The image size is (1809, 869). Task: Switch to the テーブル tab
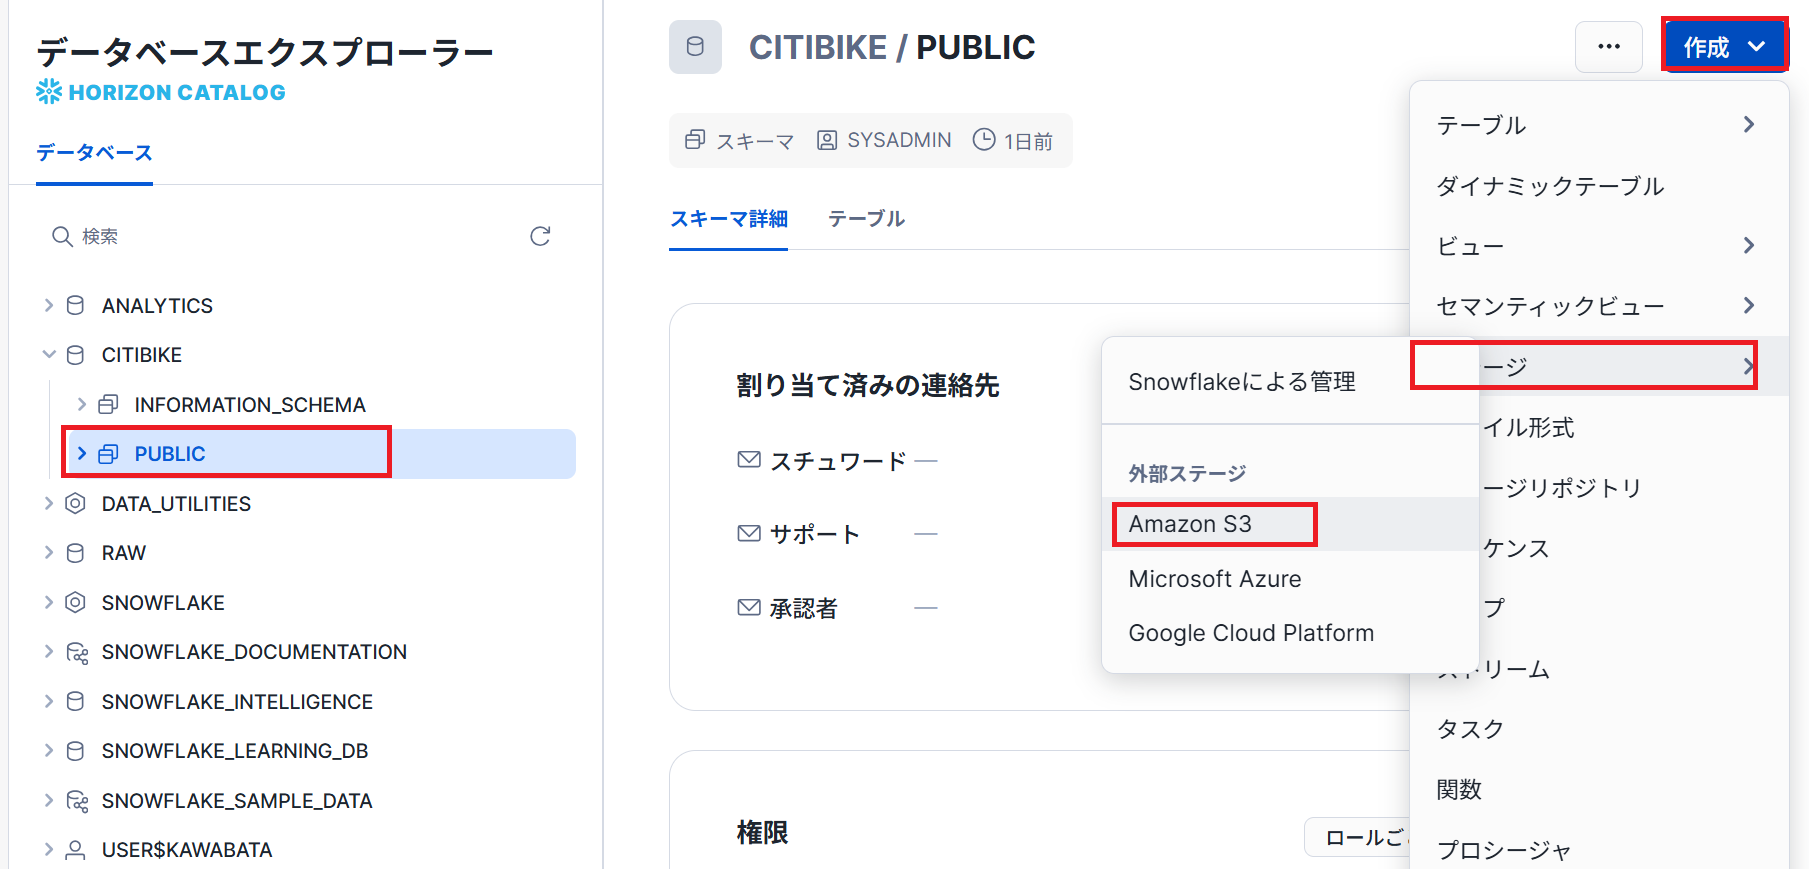coord(866,218)
